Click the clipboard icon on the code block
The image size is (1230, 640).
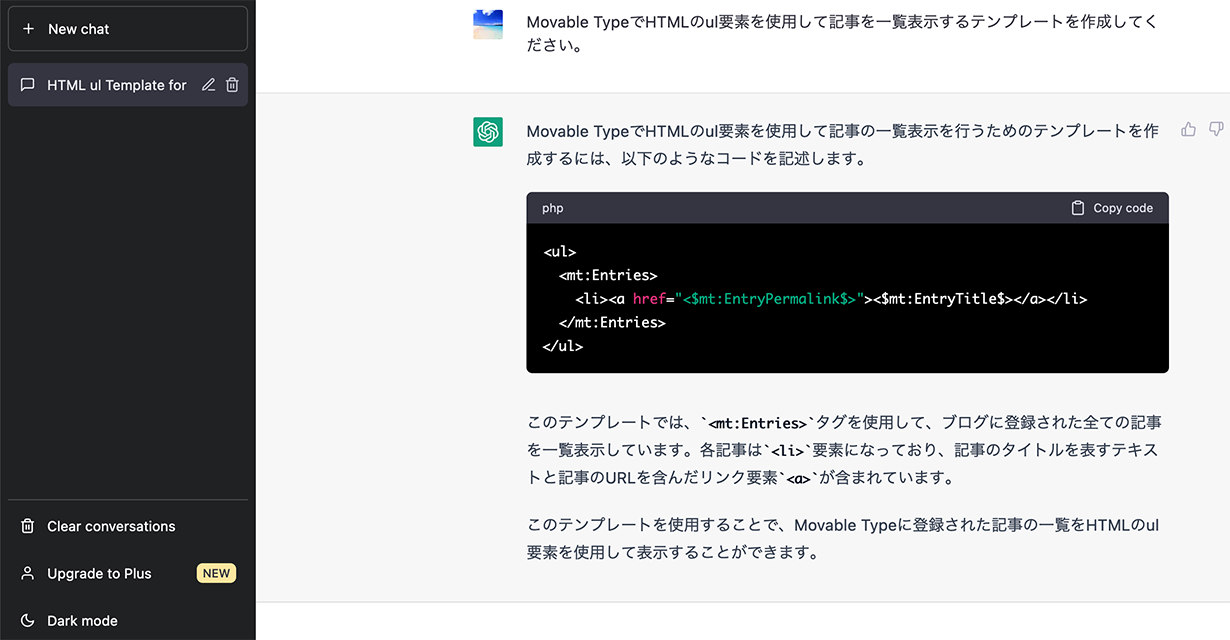[1077, 207]
